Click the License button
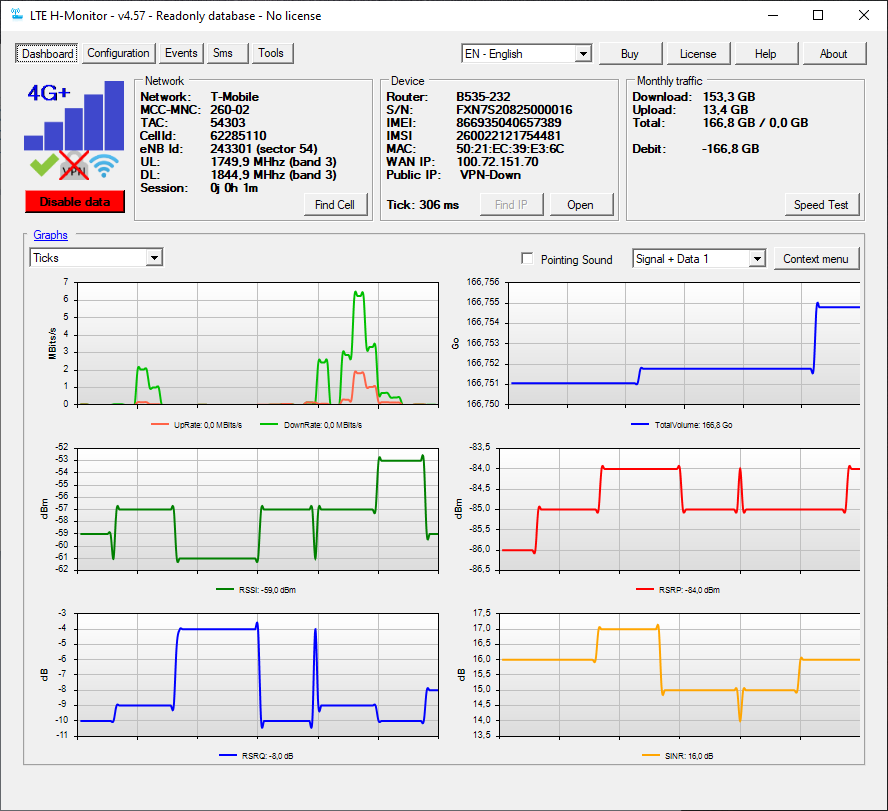888x811 pixels. click(x=698, y=54)
